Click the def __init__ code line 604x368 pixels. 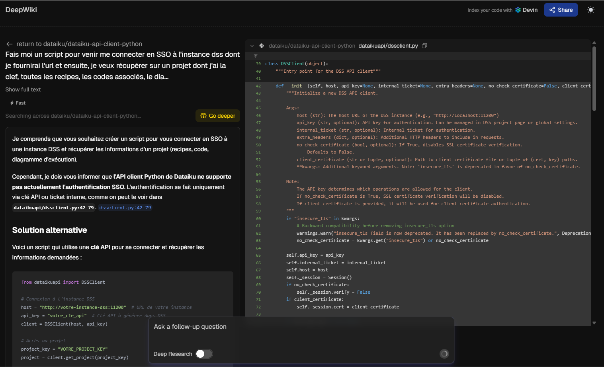pos(433,86)
